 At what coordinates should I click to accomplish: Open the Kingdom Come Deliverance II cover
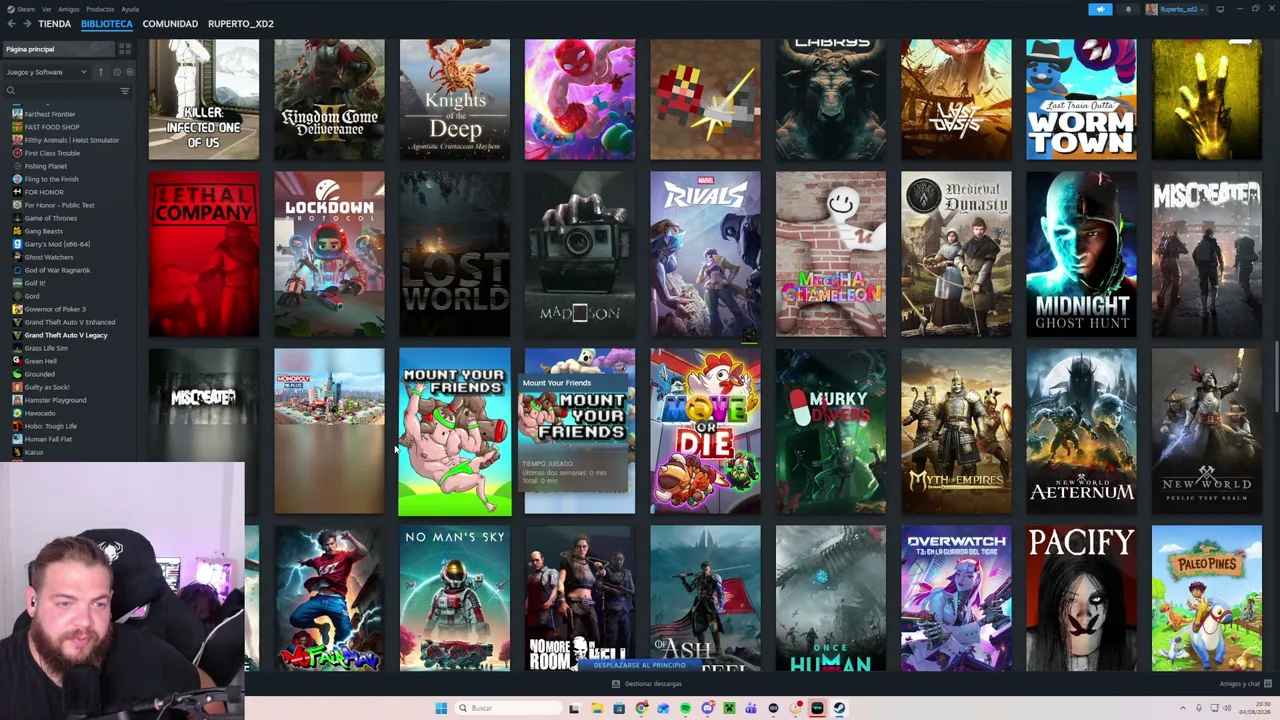pos(329,100)
